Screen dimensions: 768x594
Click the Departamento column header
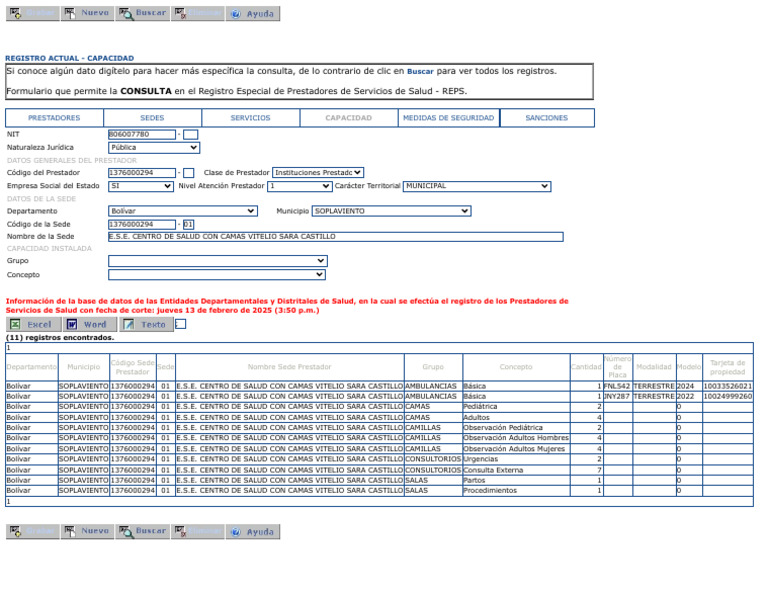point(32,367)
